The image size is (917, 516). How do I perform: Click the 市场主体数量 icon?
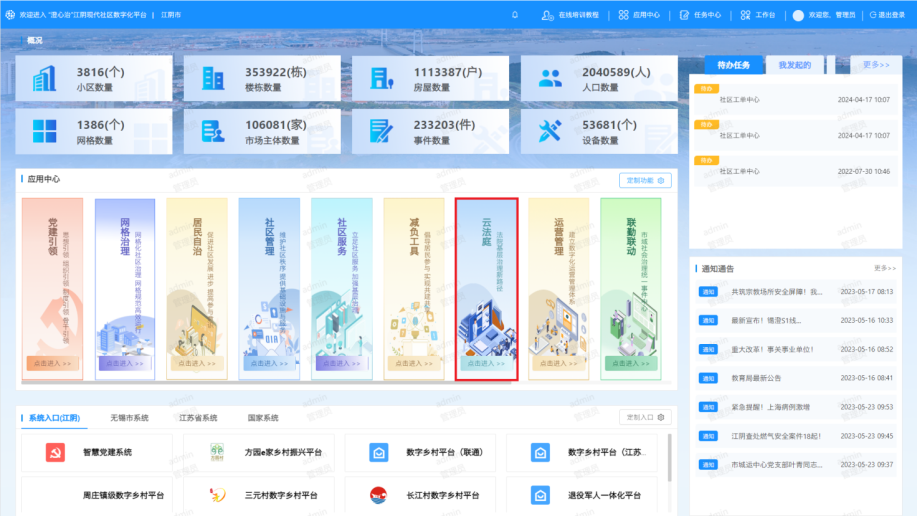(213, 132)
